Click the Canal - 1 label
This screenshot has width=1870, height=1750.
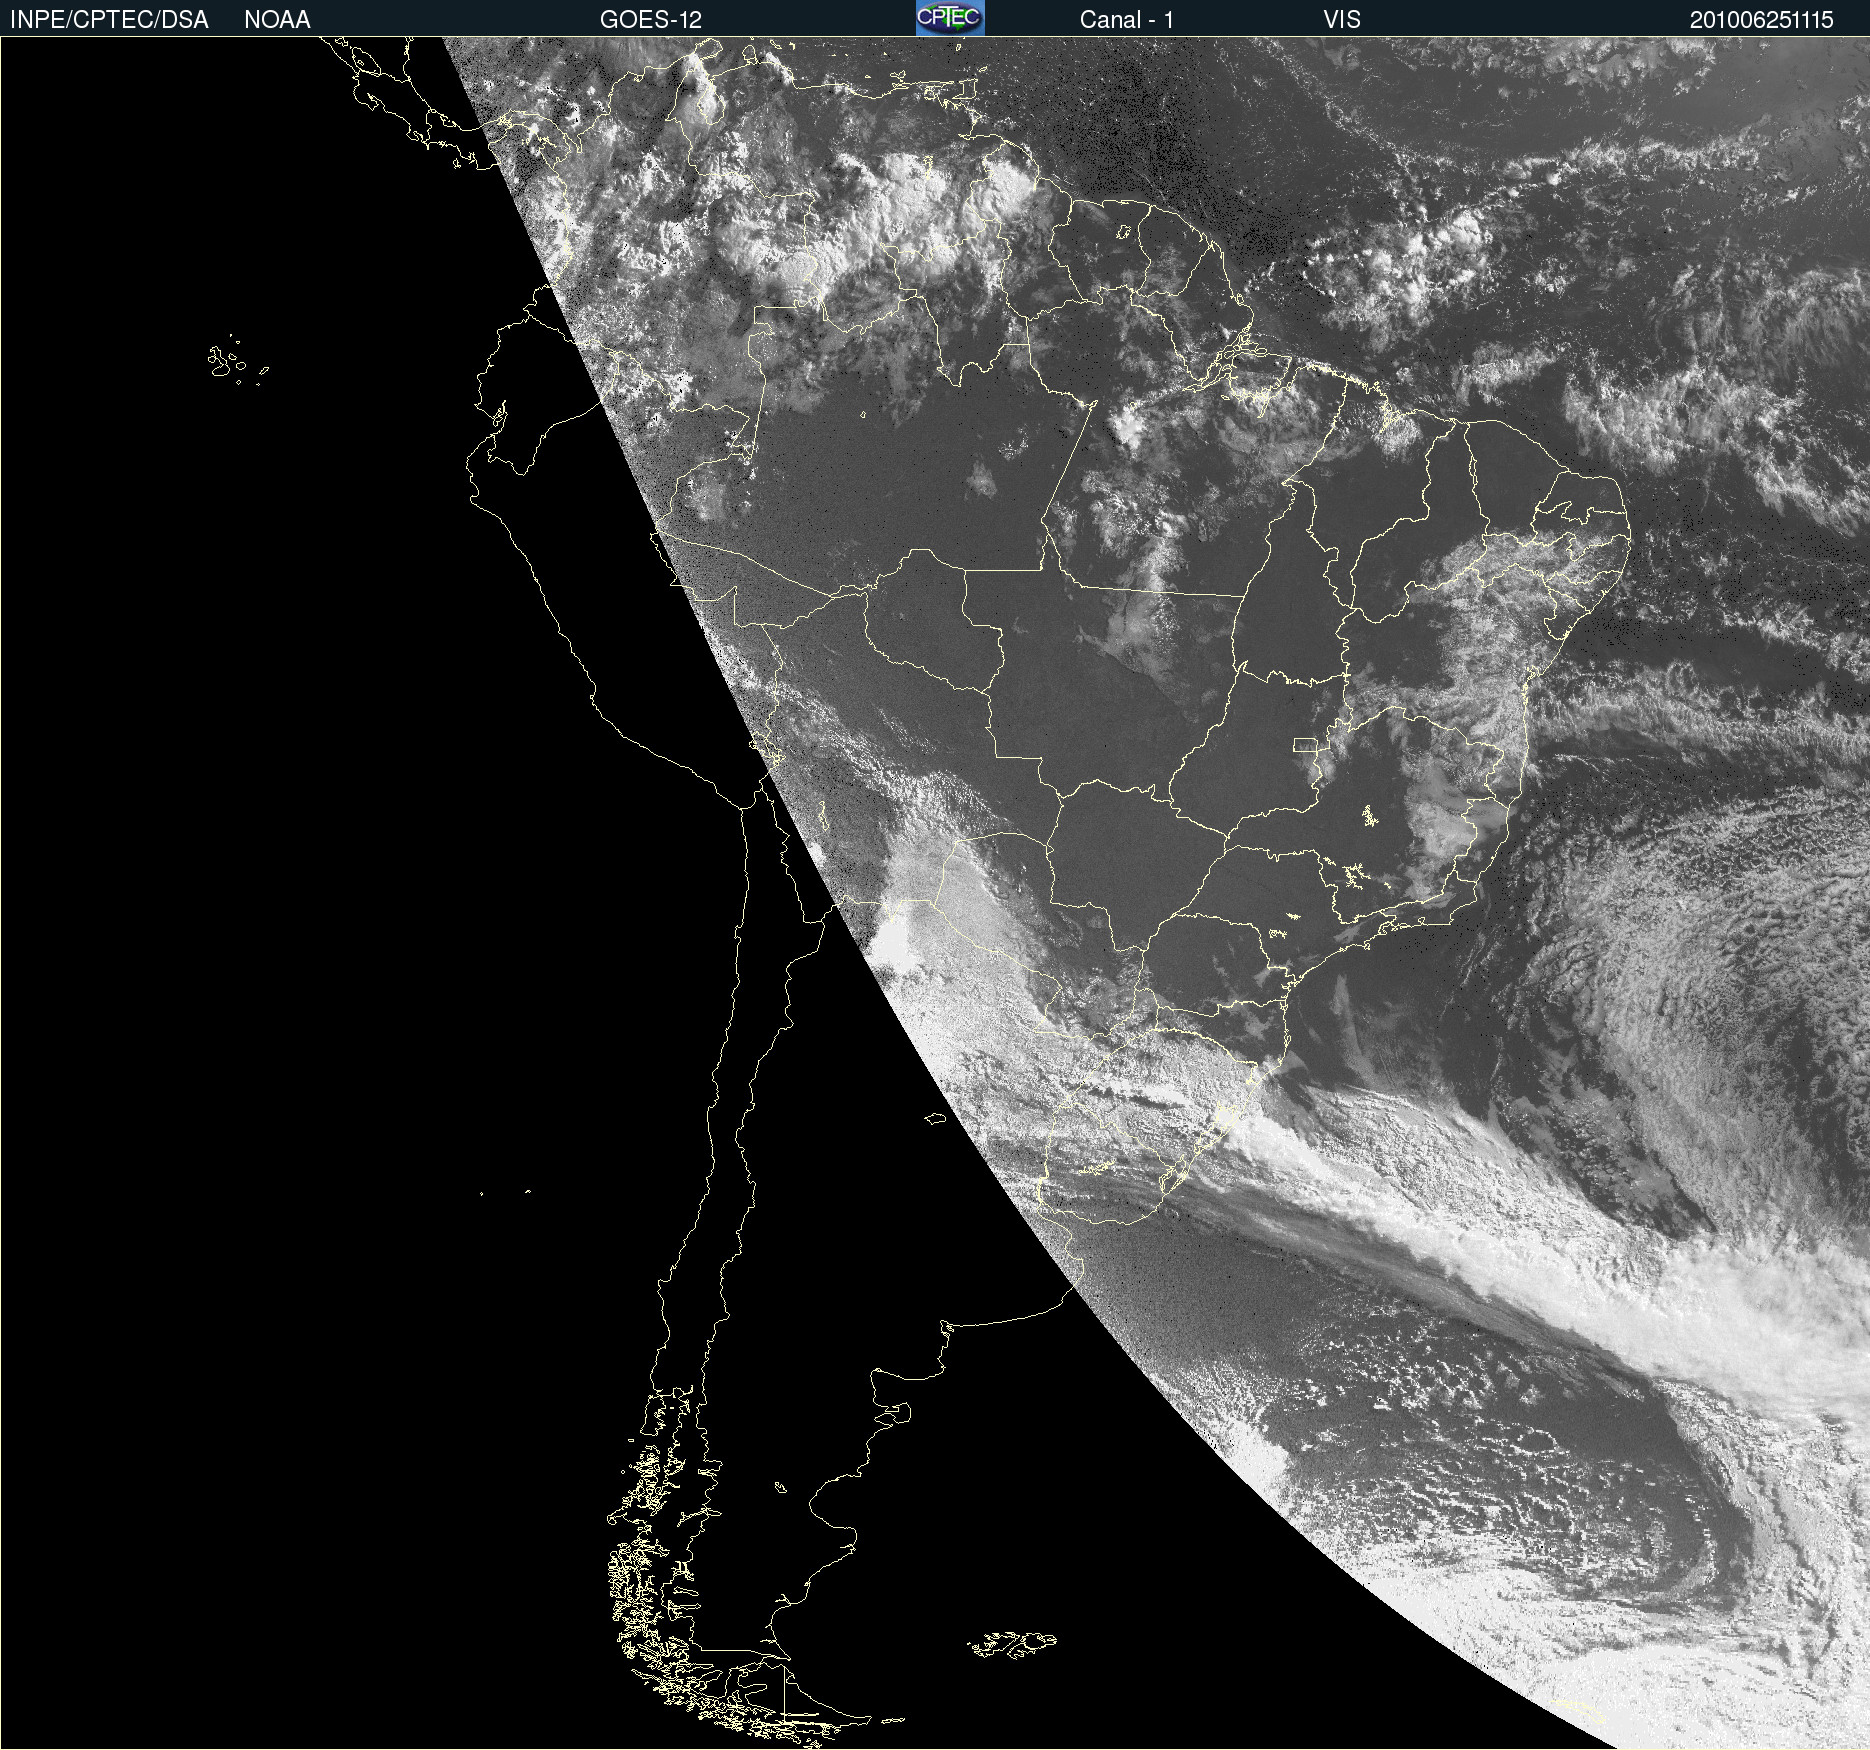pyautogui.click(x=1127, y=20)
